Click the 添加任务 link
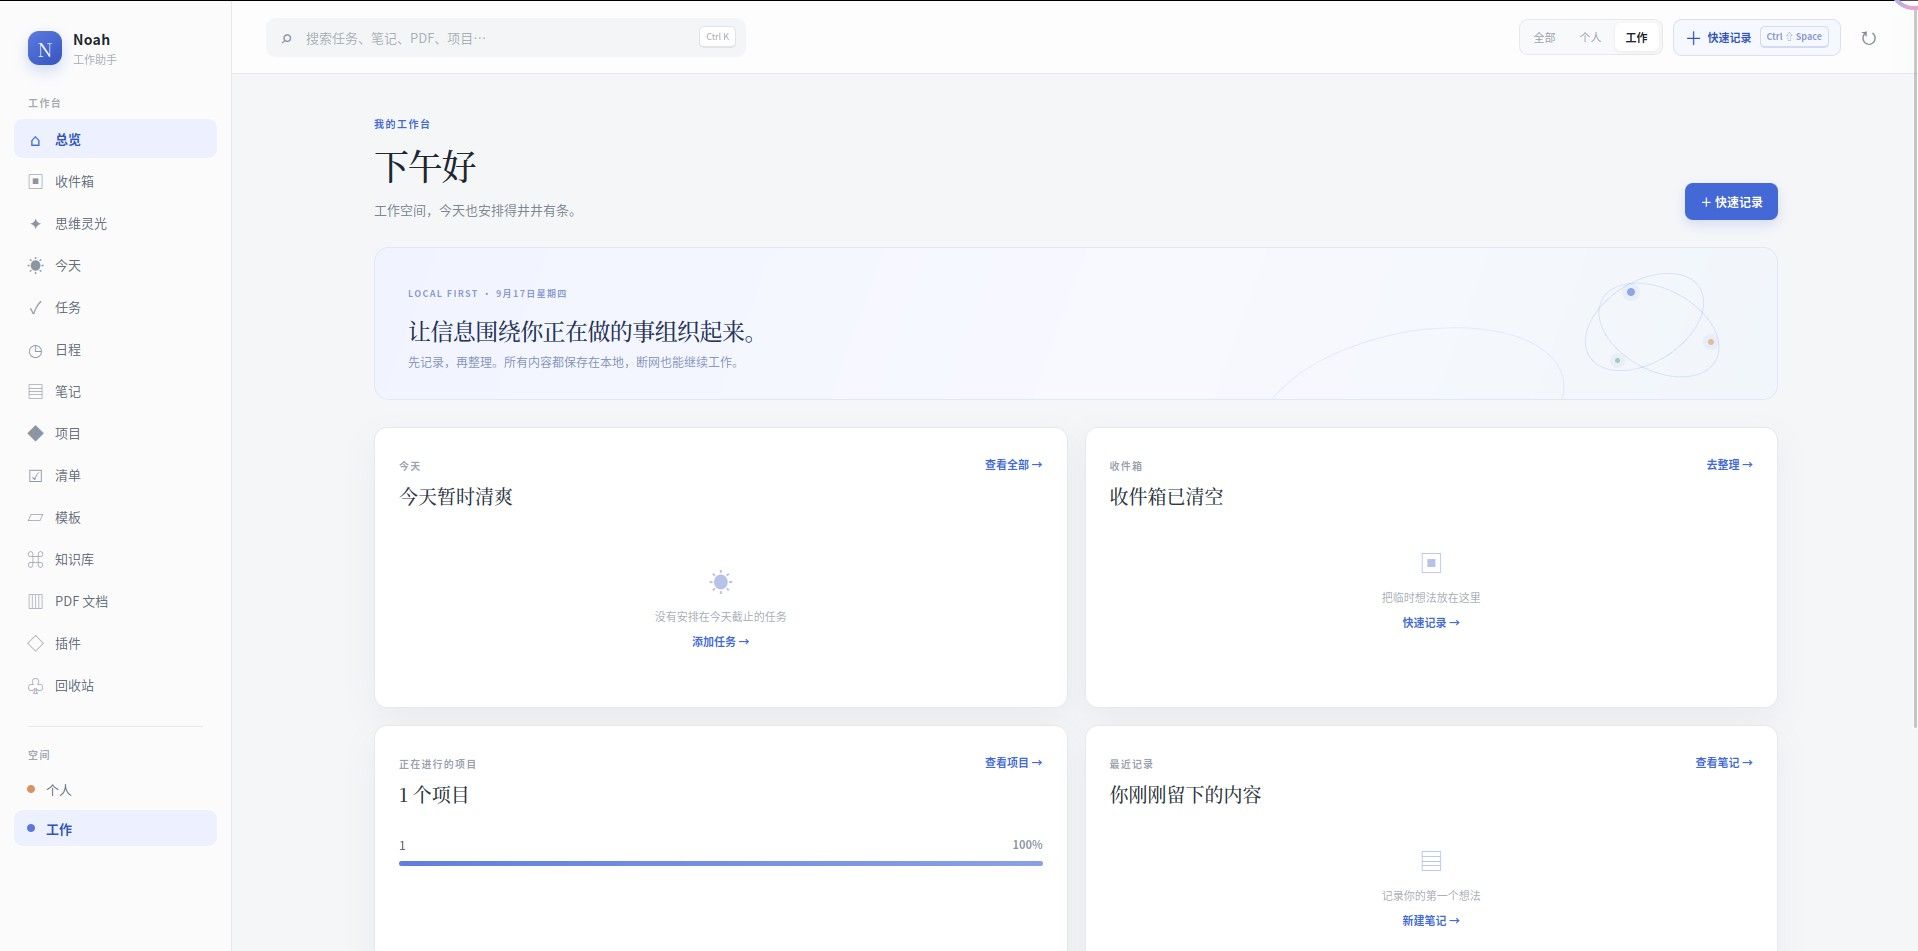Screen dimensions: 1918x951 coord(720,642)
